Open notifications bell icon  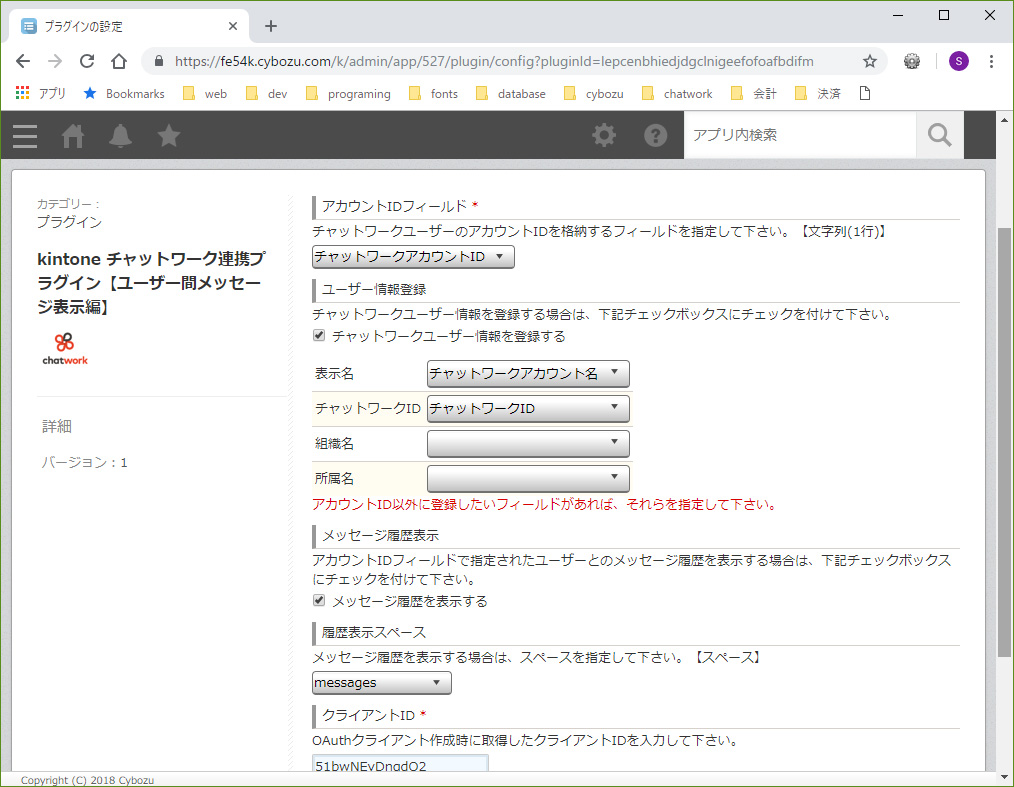coord(120,136)
